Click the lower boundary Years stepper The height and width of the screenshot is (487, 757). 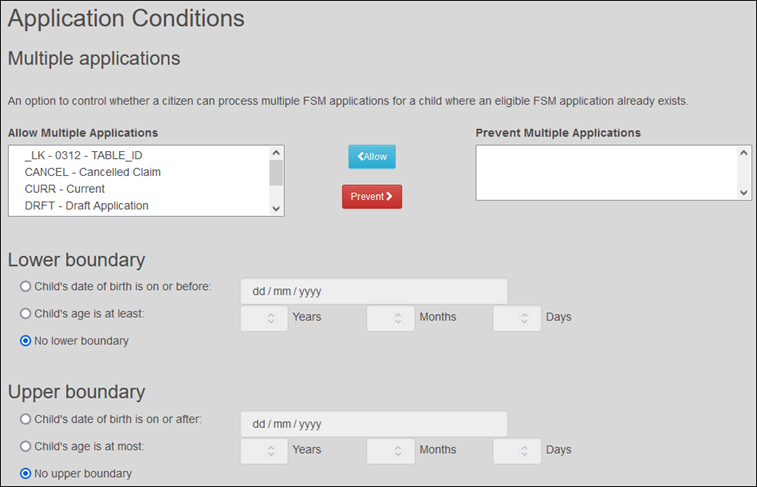click(x=265, y=318)
